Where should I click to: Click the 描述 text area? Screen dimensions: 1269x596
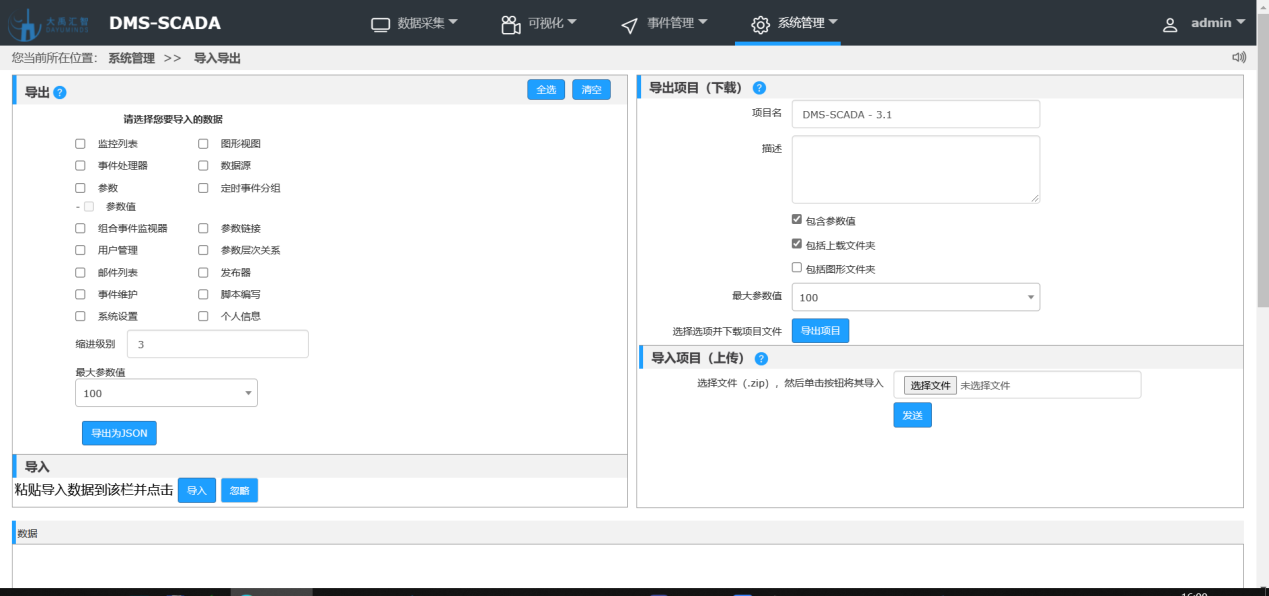click(915, 170)
